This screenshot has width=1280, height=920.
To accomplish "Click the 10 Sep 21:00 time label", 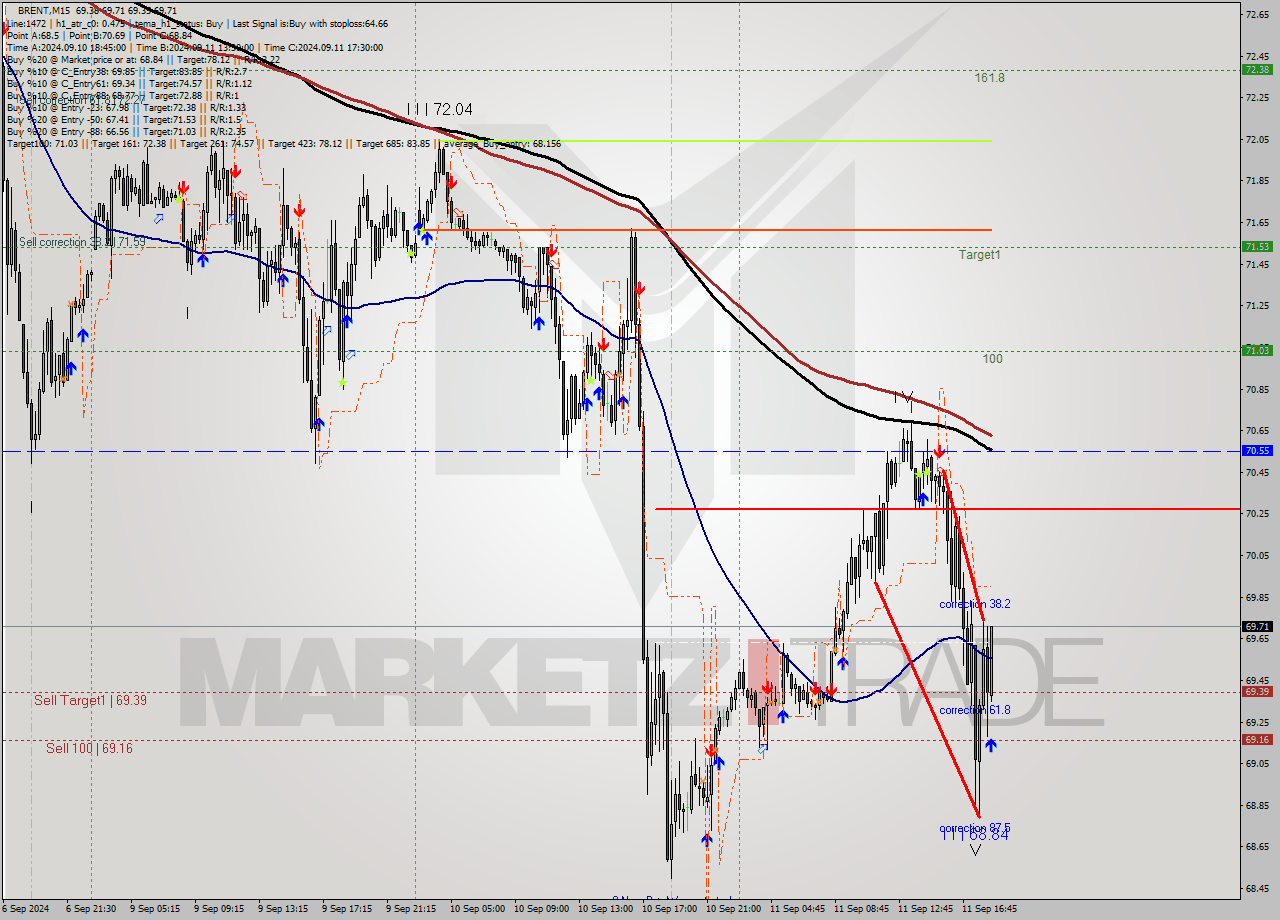I will [x=733, y=909].
